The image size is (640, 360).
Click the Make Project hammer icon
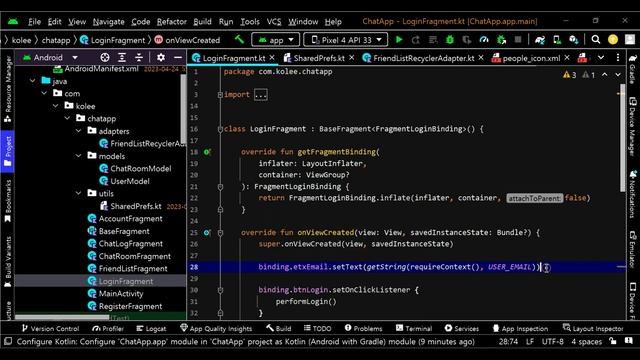239,40
